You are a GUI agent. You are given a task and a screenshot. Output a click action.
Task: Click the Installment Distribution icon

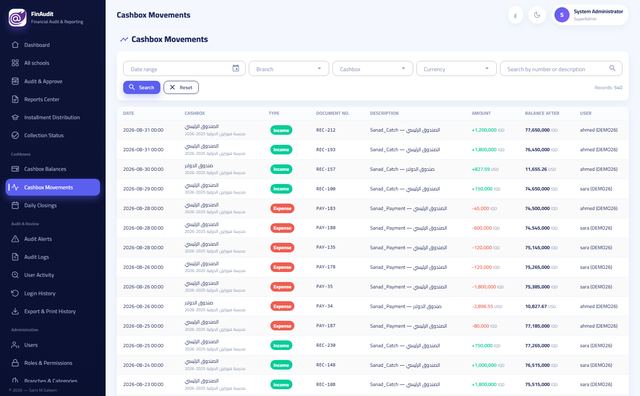point(15,117)
